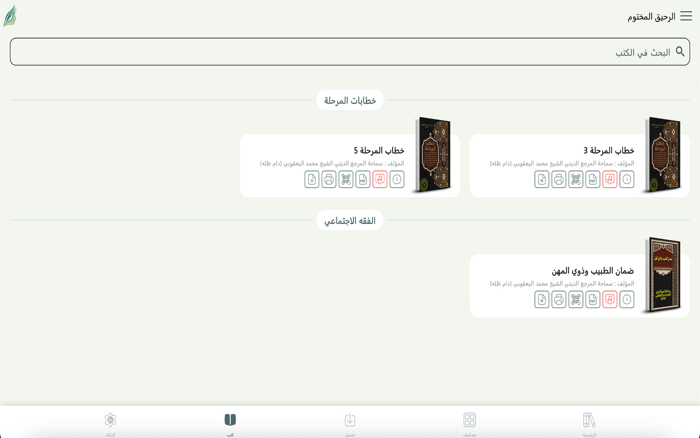Click the author line under خطاب المرحلة 3

562,164
